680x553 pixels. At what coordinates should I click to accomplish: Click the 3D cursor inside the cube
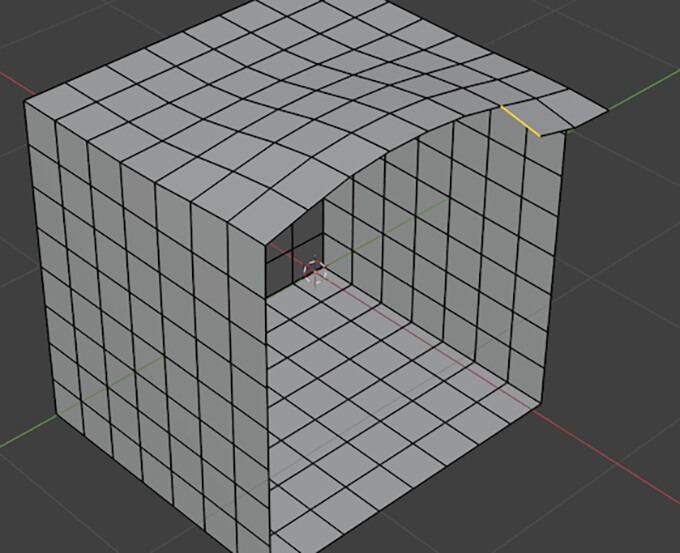pyautogui.click(x=314, y=268)
